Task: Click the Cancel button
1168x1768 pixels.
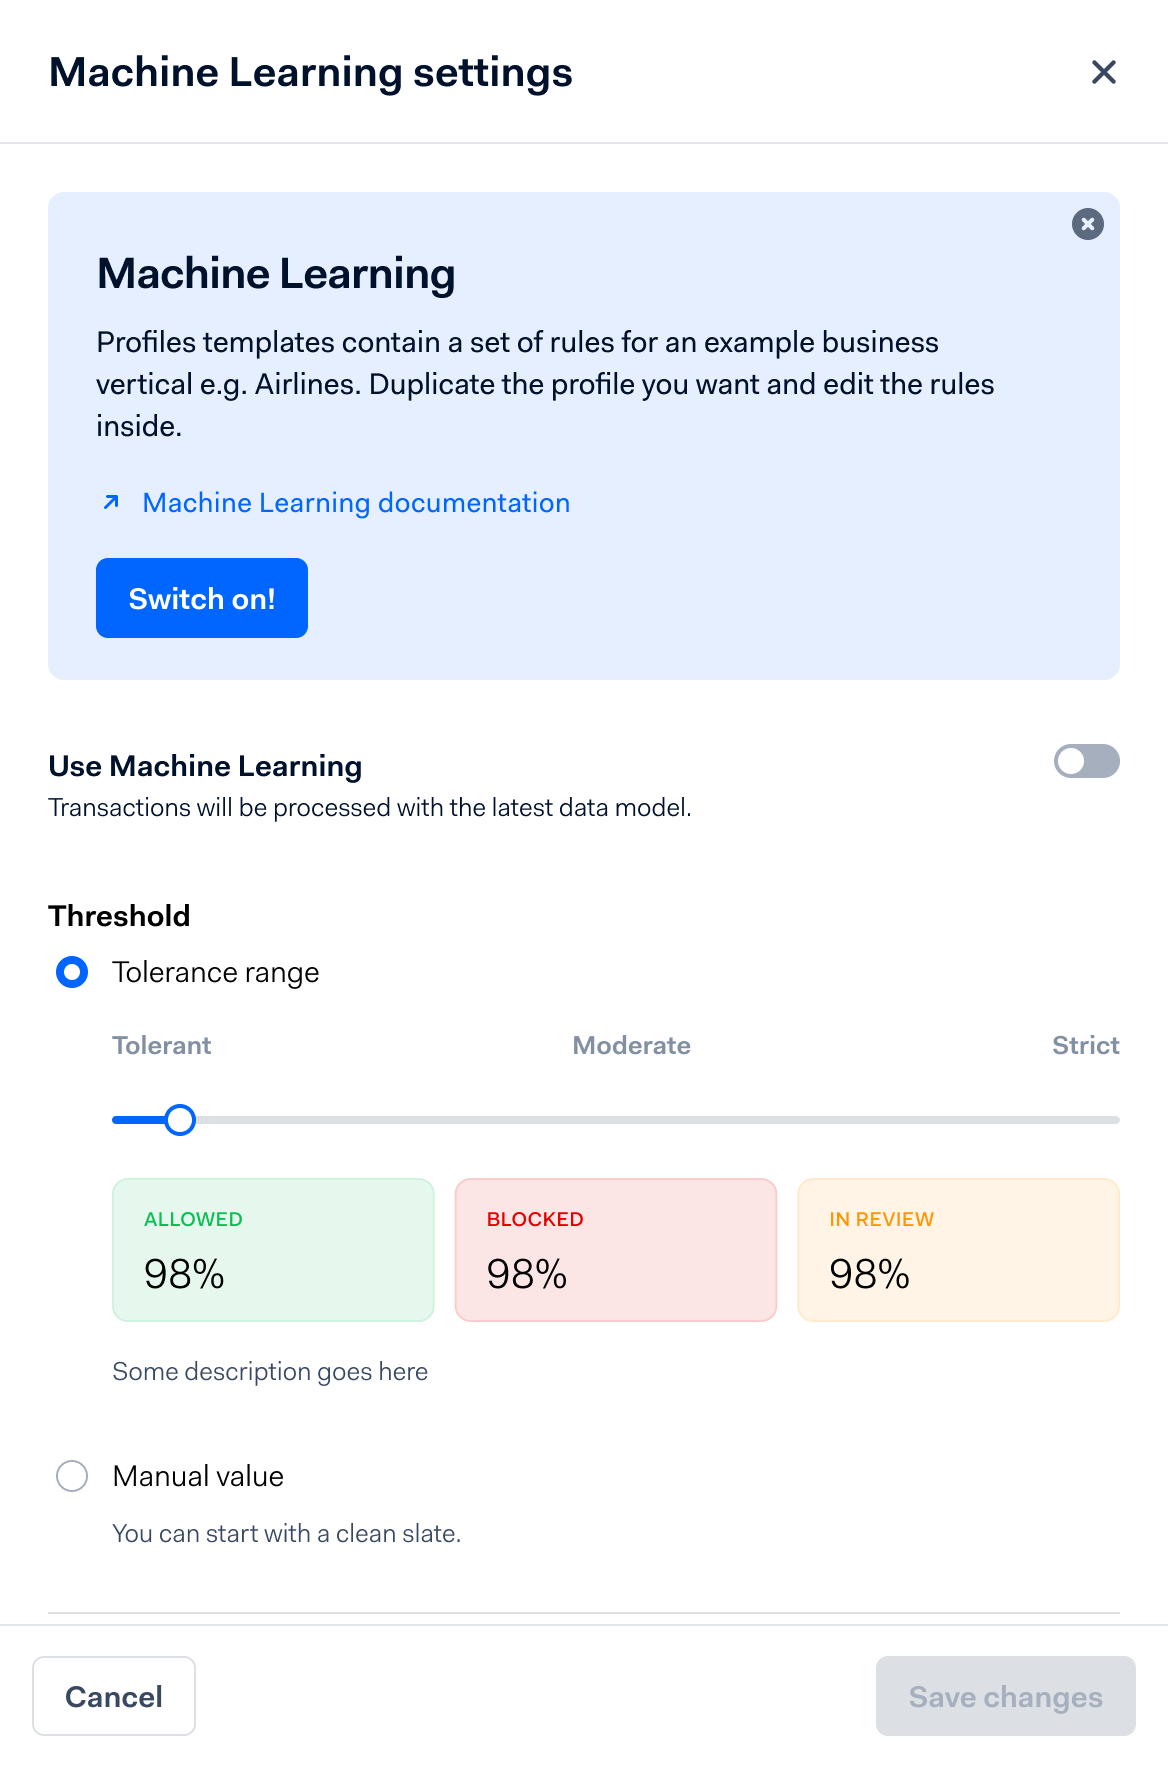Action: (114, 1696)
